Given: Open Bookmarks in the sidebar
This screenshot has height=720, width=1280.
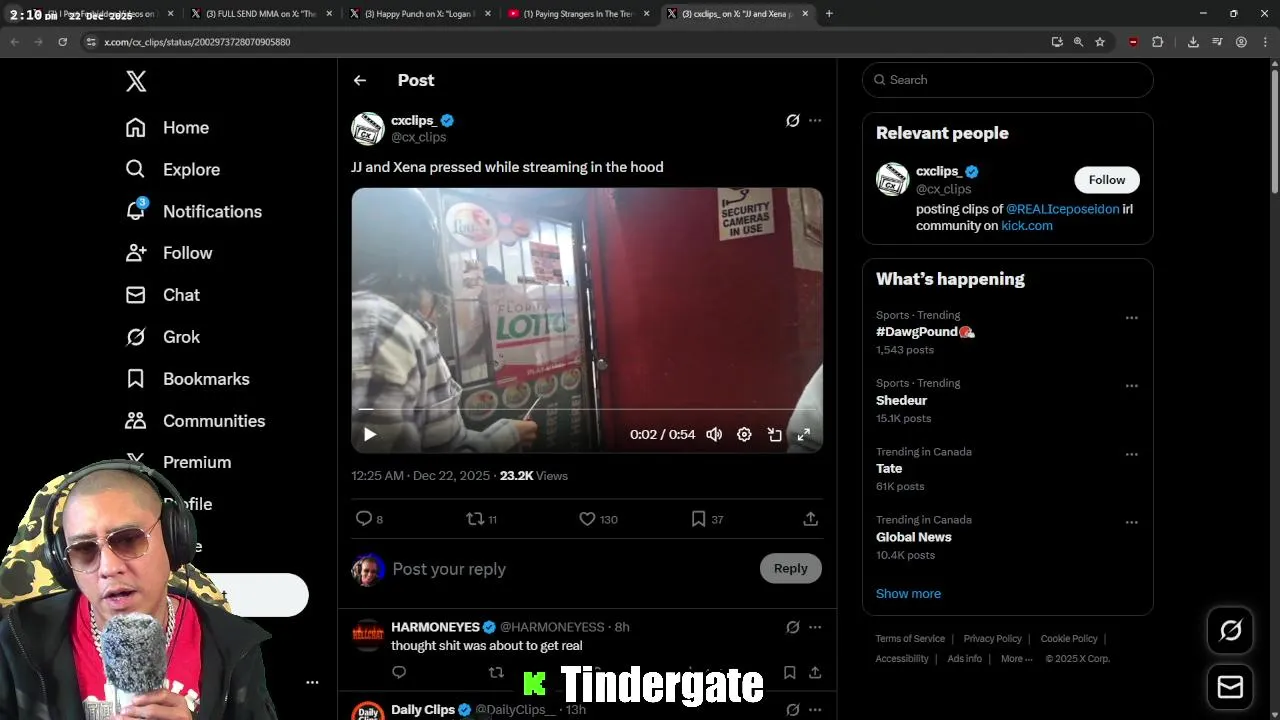Looking at the screenshot, I should (187, 379).
